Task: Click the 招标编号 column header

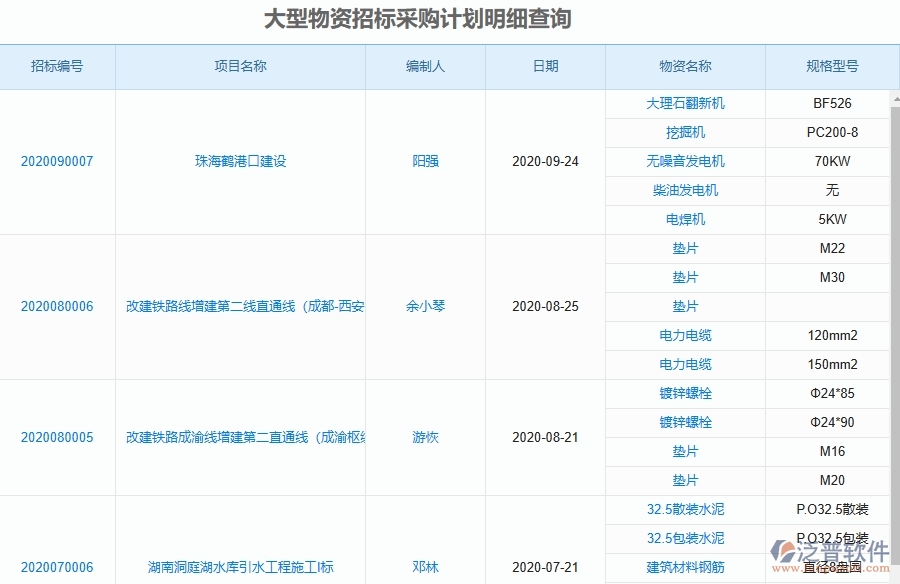Action: click(x=58, y=67)
